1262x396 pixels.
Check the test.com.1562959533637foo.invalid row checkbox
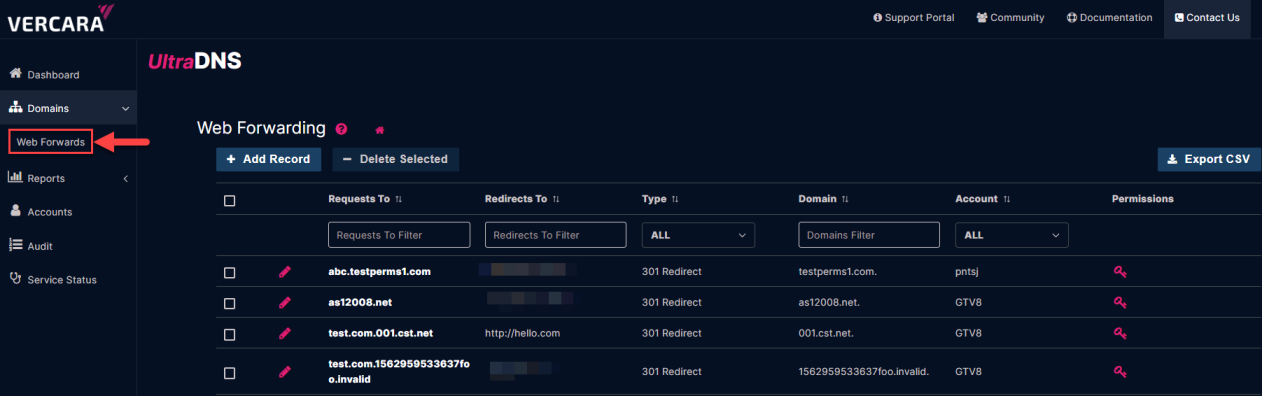230,372
